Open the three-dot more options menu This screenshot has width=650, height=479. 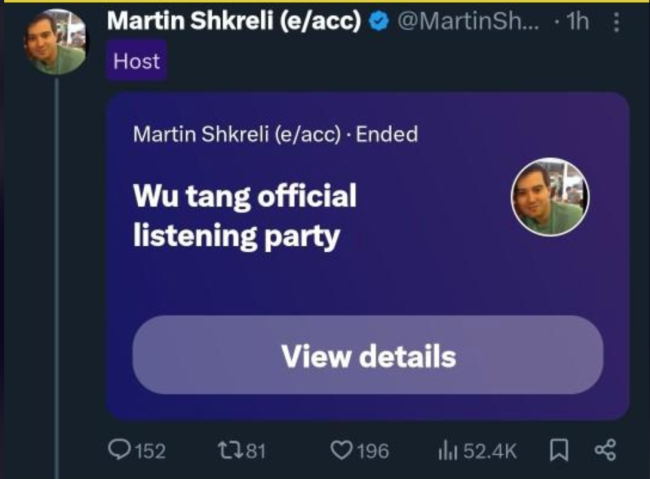(x=615, y=21)
